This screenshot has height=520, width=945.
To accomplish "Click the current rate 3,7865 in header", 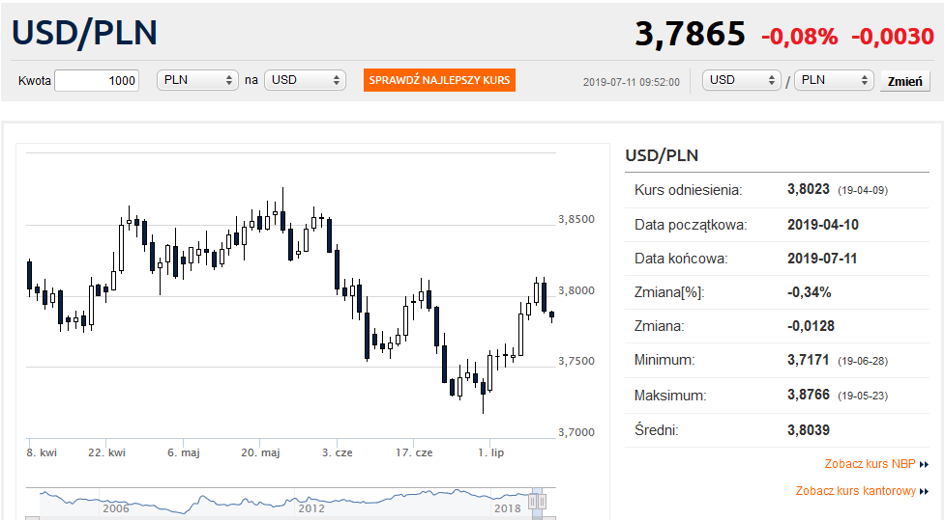I will click(x=689, y=34).
